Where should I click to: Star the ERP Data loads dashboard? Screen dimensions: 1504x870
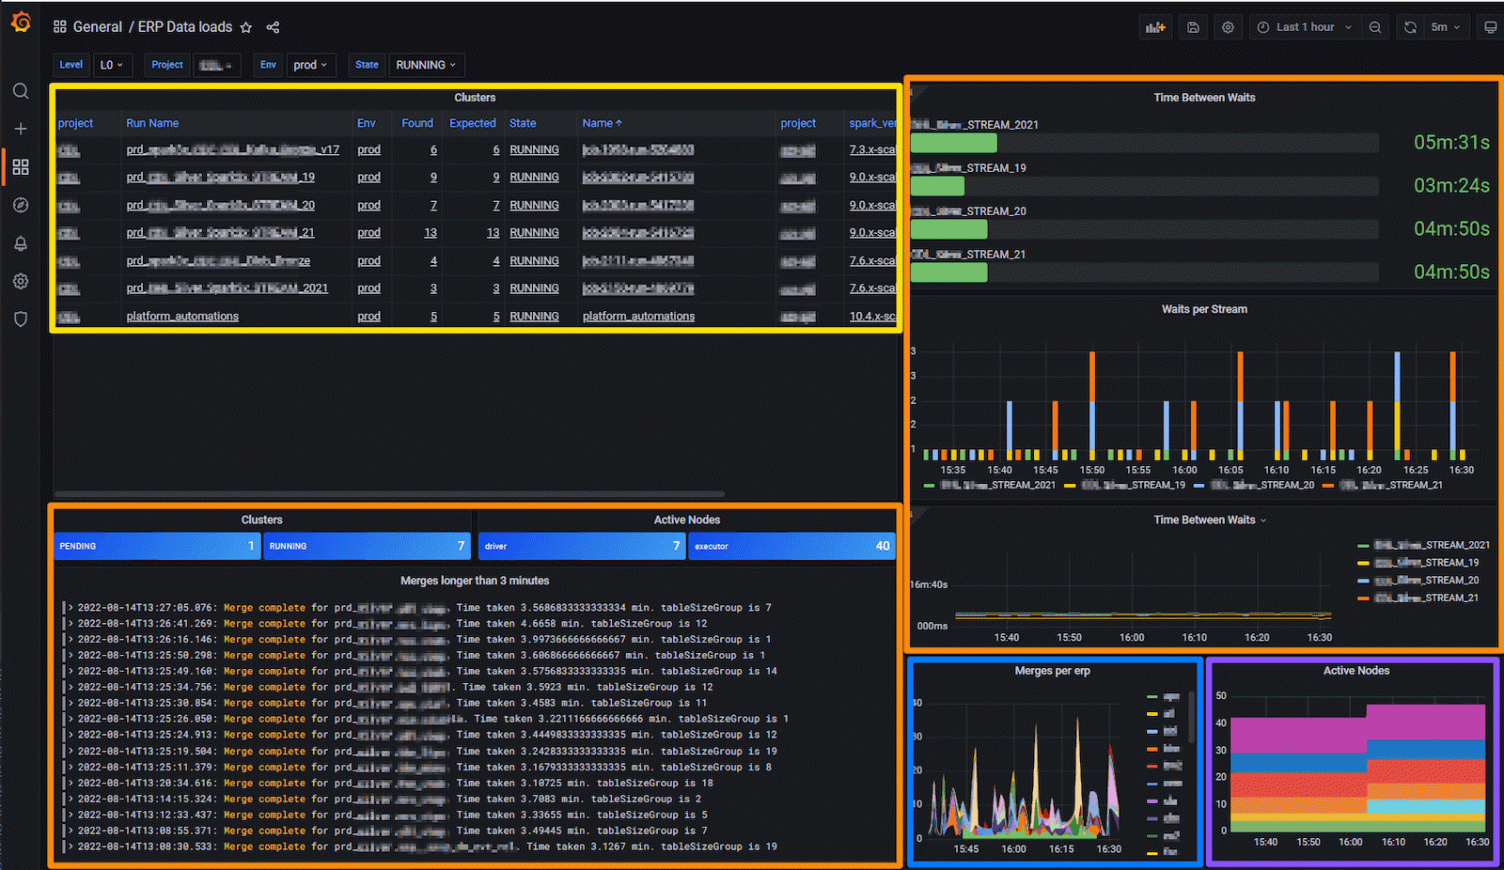(x=246, y=27)
